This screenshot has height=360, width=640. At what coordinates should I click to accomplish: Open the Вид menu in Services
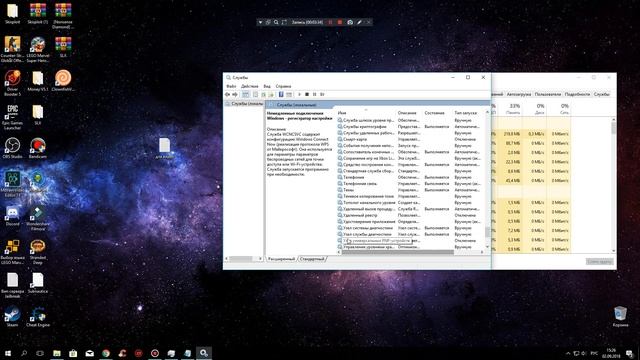(x=267, y=86)
